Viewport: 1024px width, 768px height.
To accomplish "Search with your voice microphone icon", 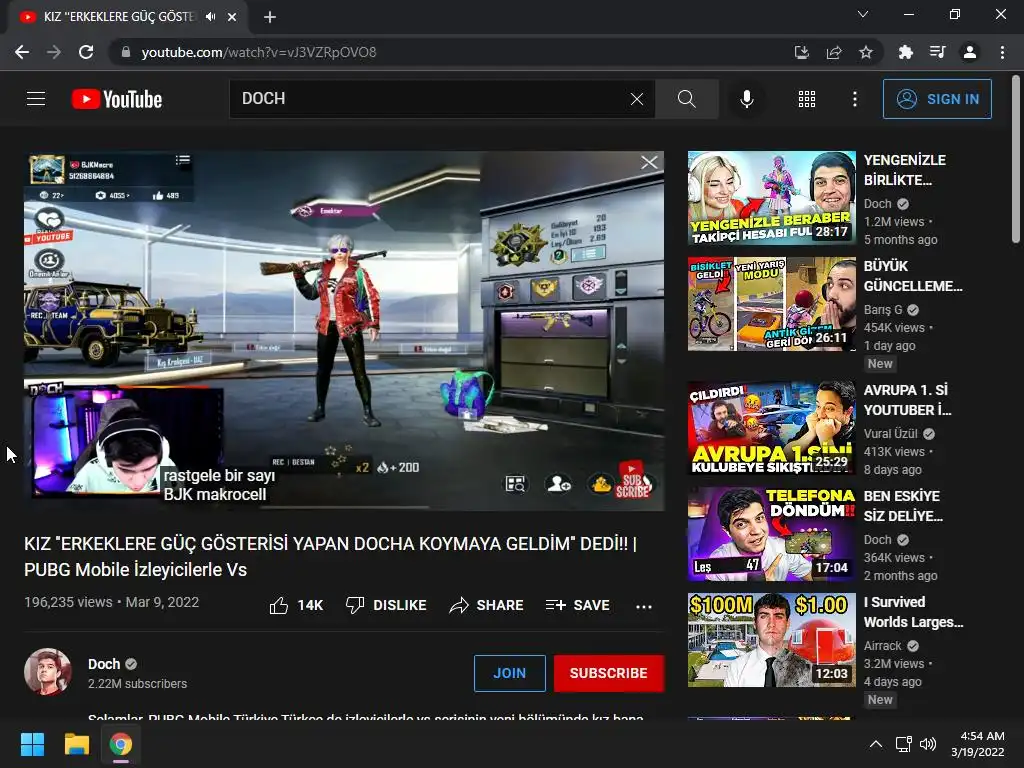I will tap(746, 99).
